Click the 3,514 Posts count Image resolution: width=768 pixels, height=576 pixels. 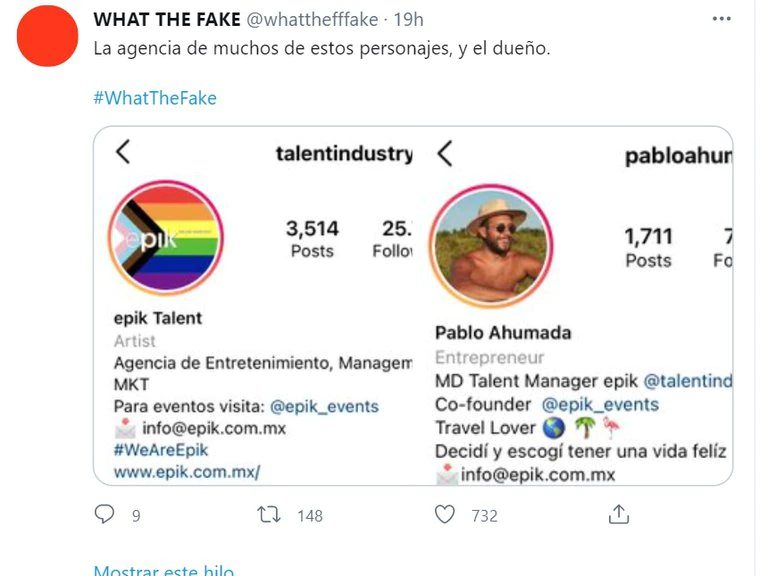click(x=312, y=238)
